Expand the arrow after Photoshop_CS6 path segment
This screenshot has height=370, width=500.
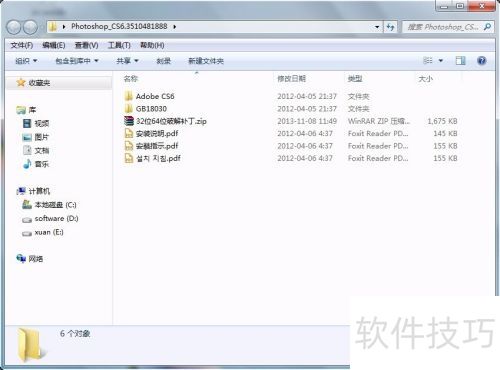[x=175, y=26]
